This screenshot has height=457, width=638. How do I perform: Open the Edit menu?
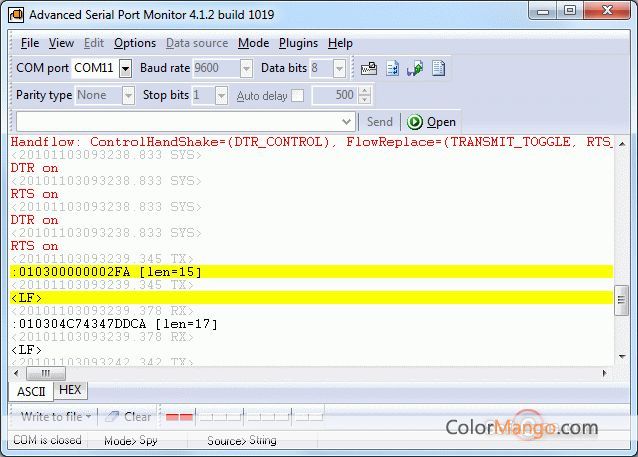[x=94, y=43]
